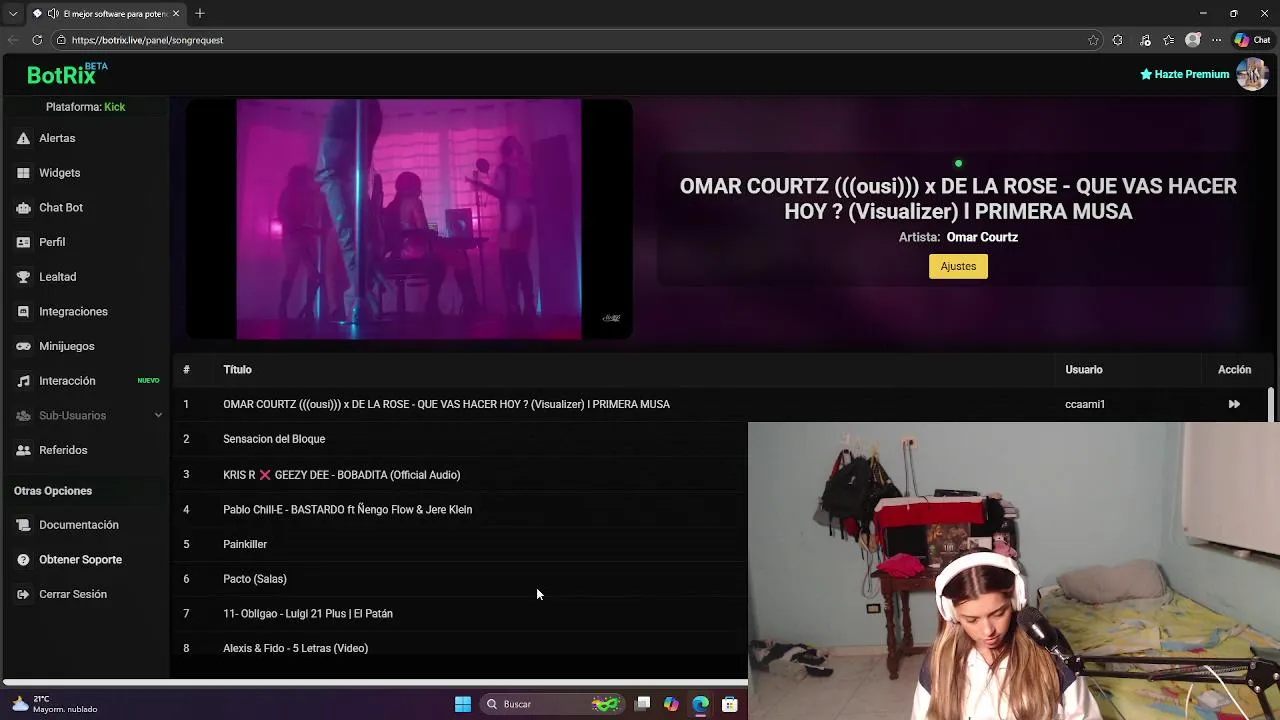Viewport: 1280px width, 720px height.
Task: Click first row OMAR COURTZ song title
Action: click(446, 404)
